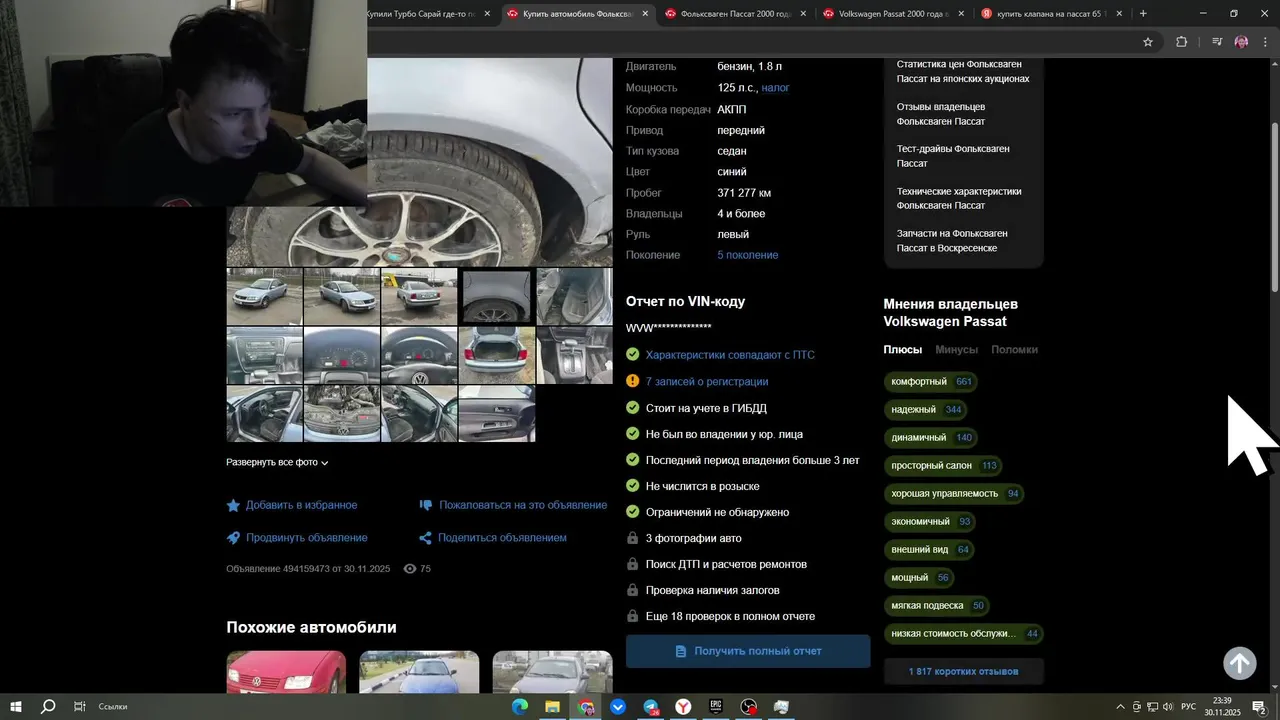The image size is (1280, 720).
Task: Open Telegram from the taskbar
Action: [651, 707]
